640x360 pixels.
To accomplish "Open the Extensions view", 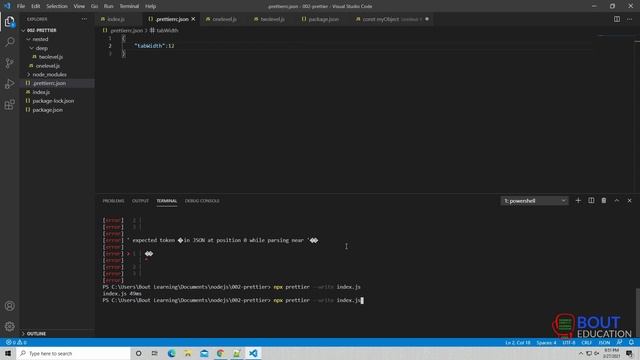I will (9, 104).
